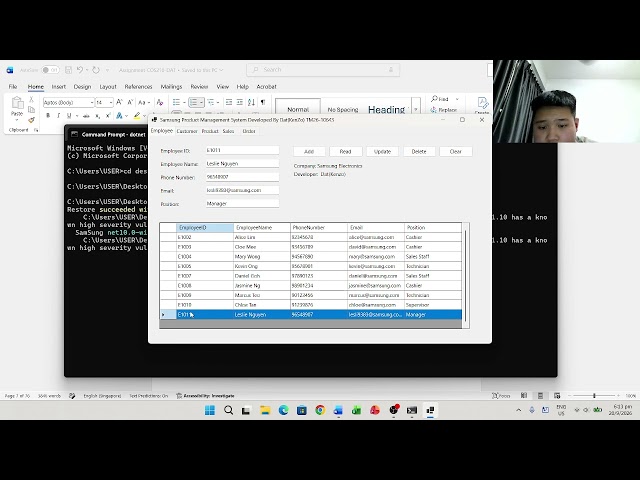
Task: Click Text Effects icon in Word
Action: [119, 116]
